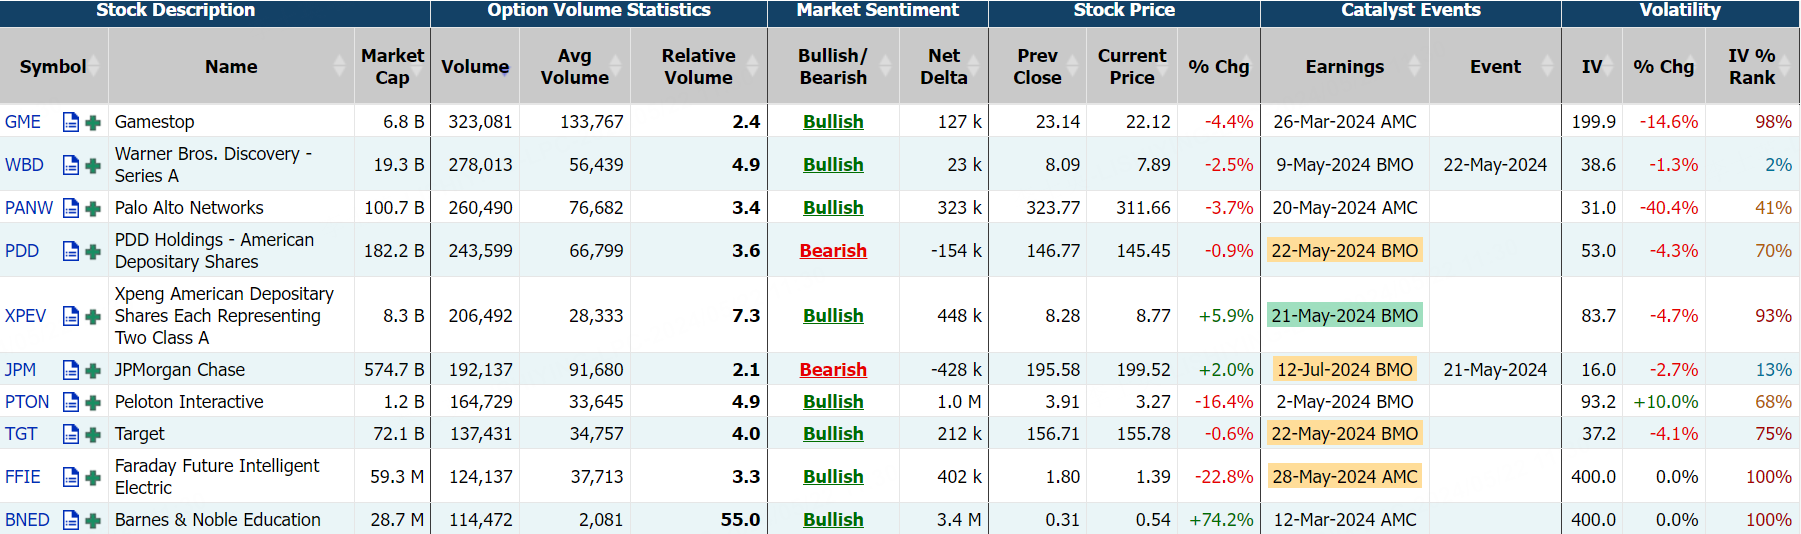Image resolution: width=1801 pixels, height=534 pixels.
Task: Open the document icon for WBD
Action: click(x=71, y=165)
